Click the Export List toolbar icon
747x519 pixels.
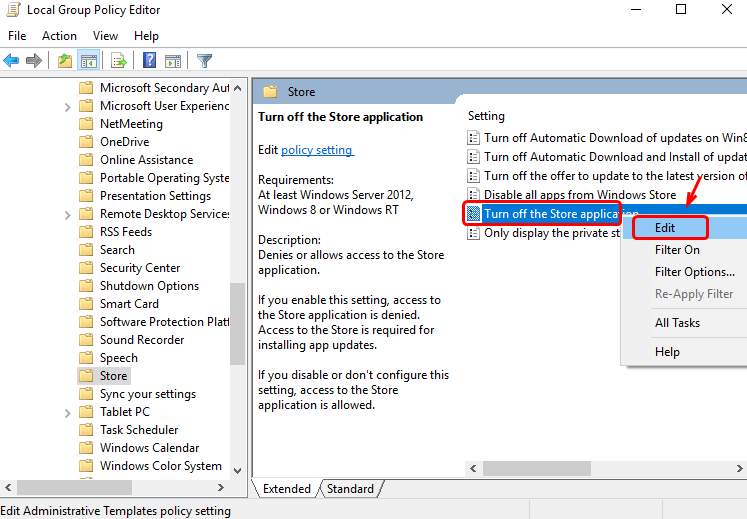[119, 61]
